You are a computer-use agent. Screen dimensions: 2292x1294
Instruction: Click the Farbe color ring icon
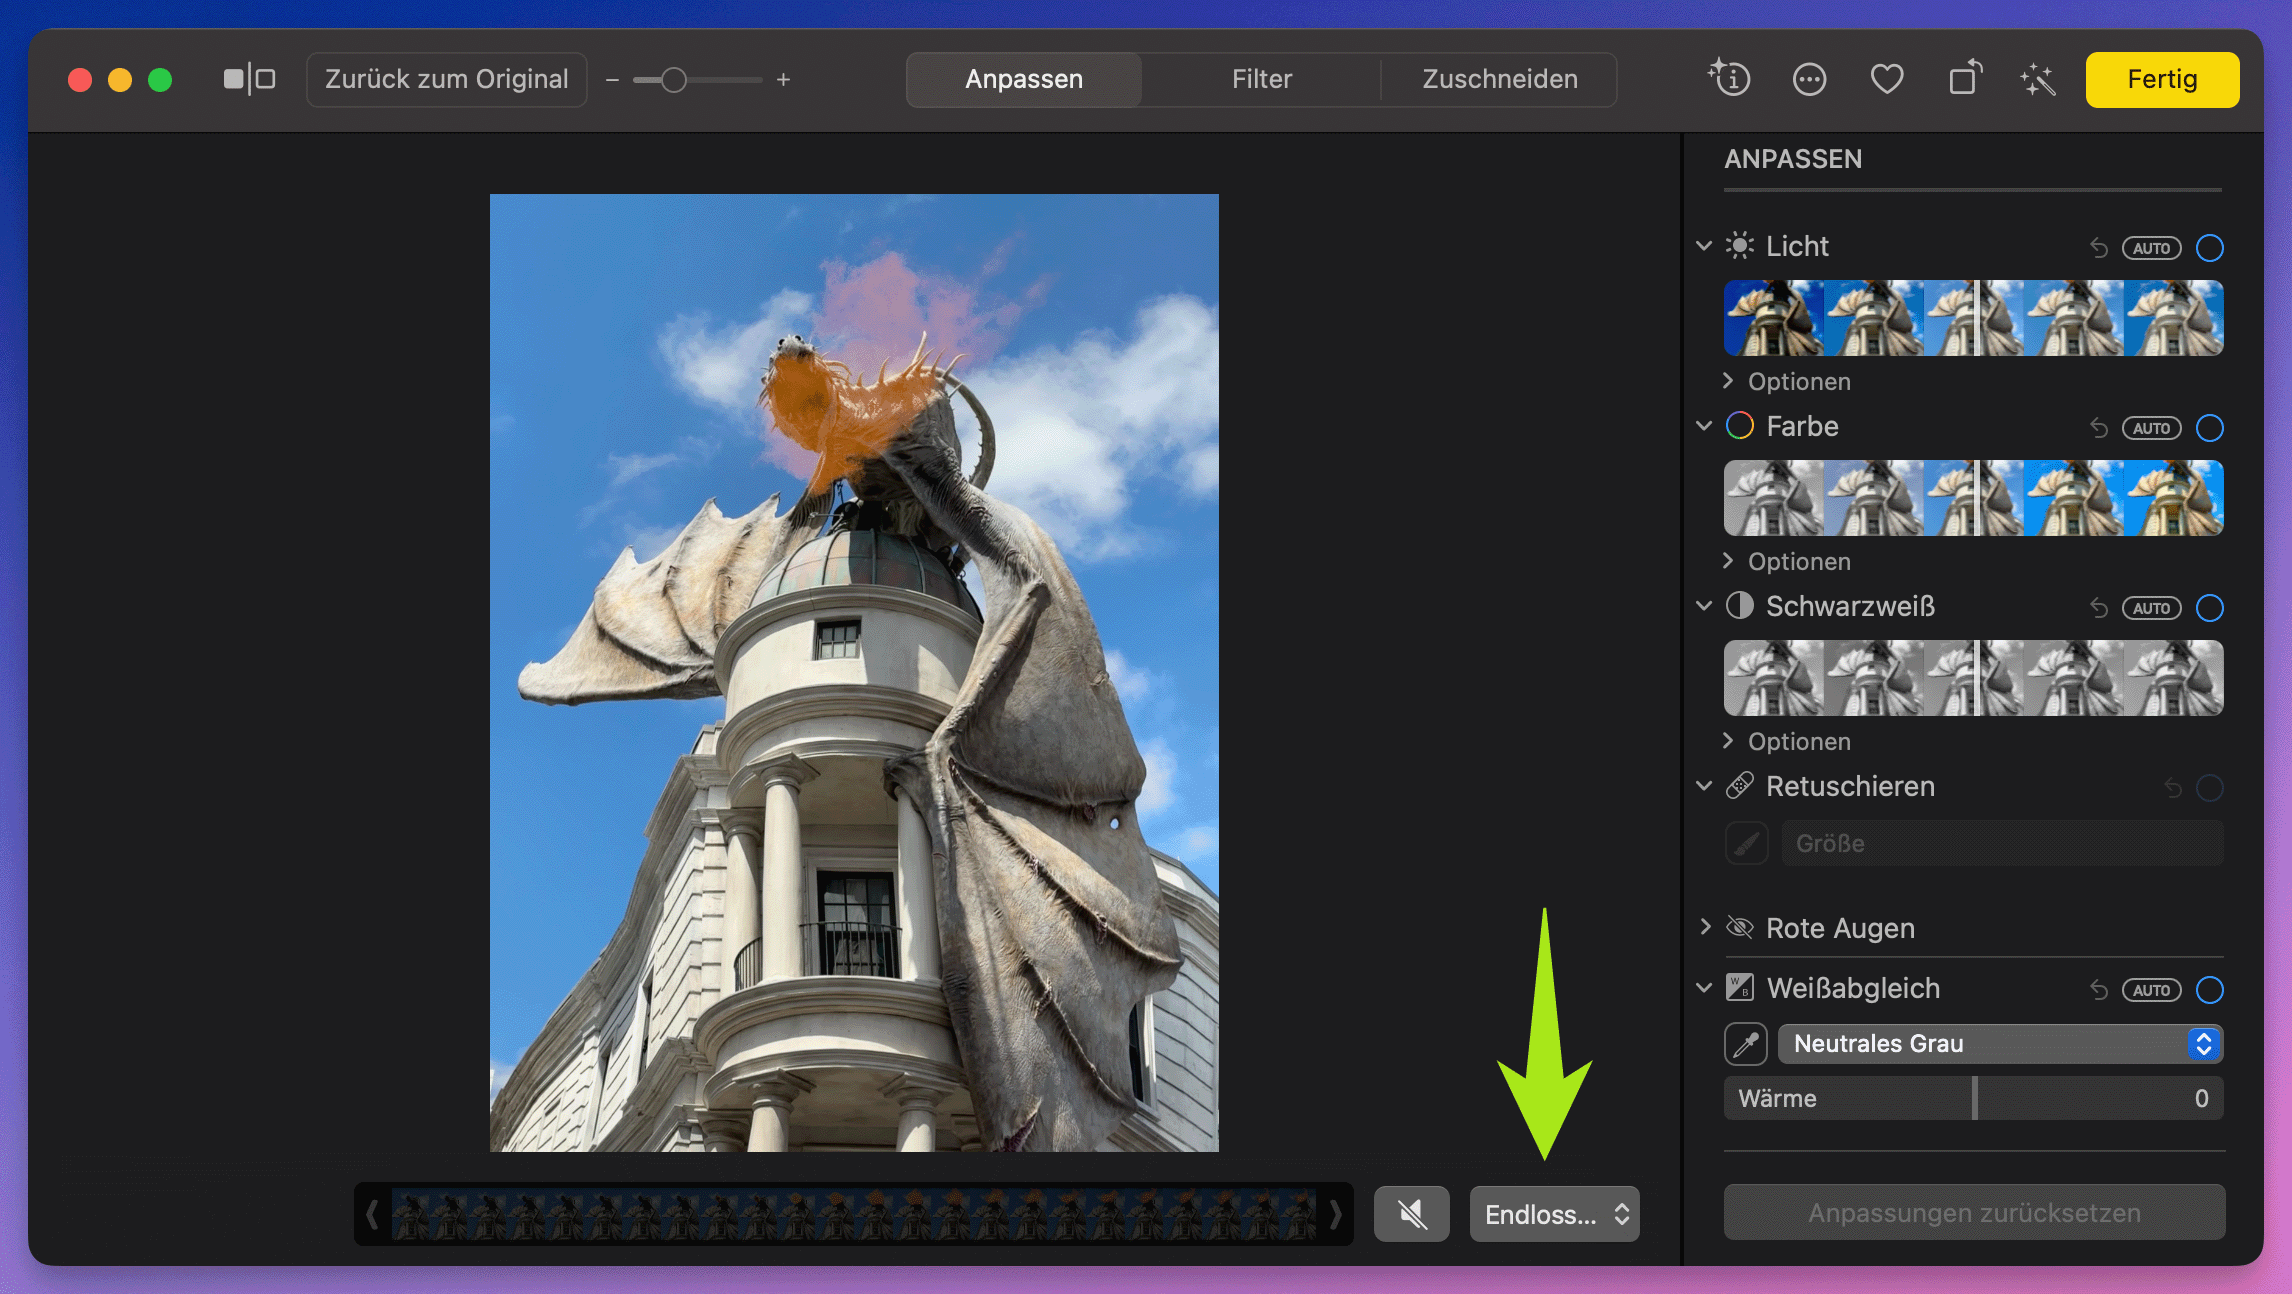pyautogui.click(x=1740, y=426)
